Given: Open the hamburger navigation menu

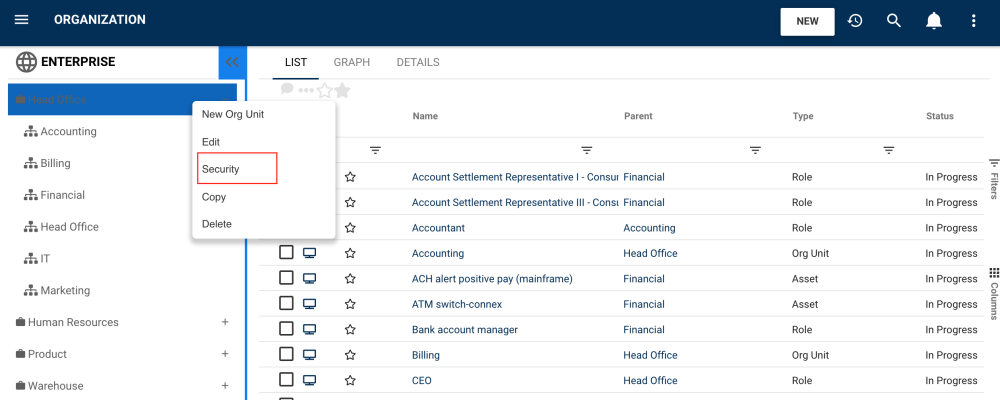Looking at the screenshot, I should pyautogui.click(x=21, y=20).
